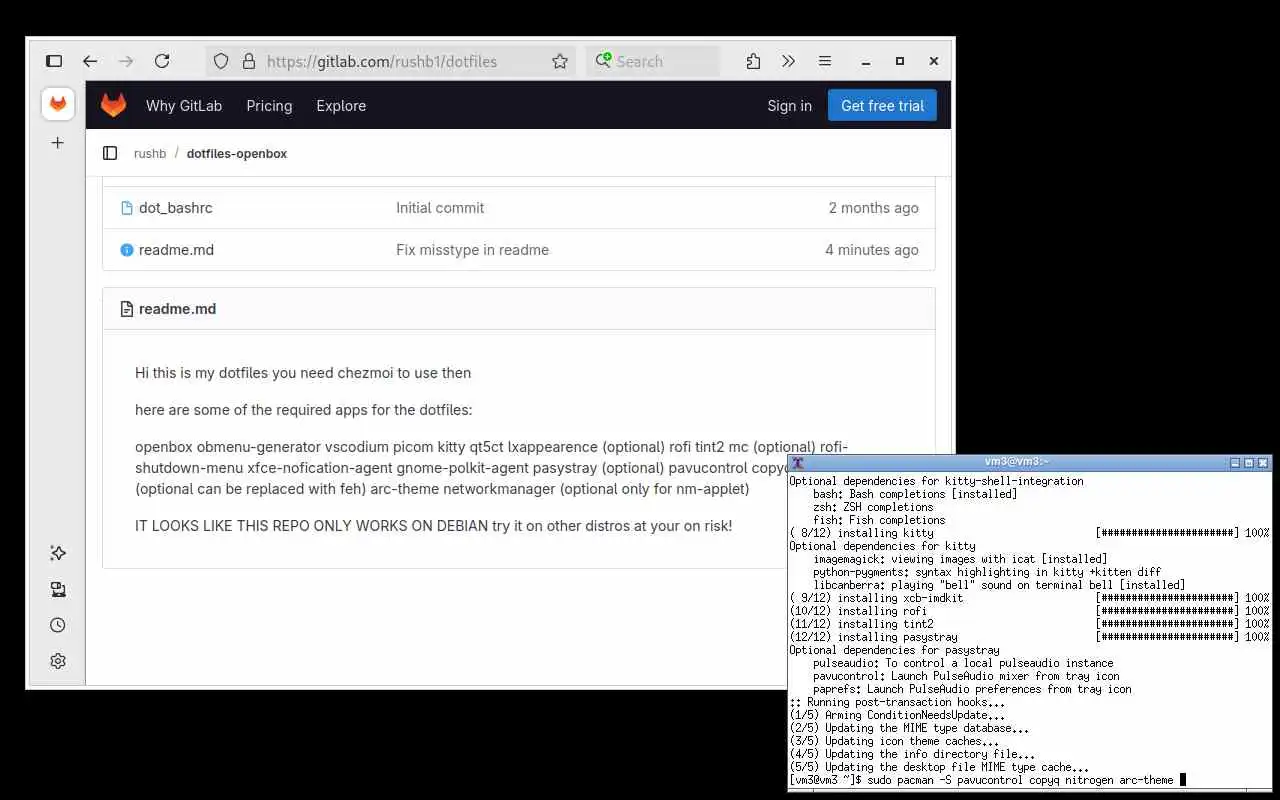Viewport: 1280px width, 800px height.
Task: Click the GitLab fox logo
Action: coord(114,105)
